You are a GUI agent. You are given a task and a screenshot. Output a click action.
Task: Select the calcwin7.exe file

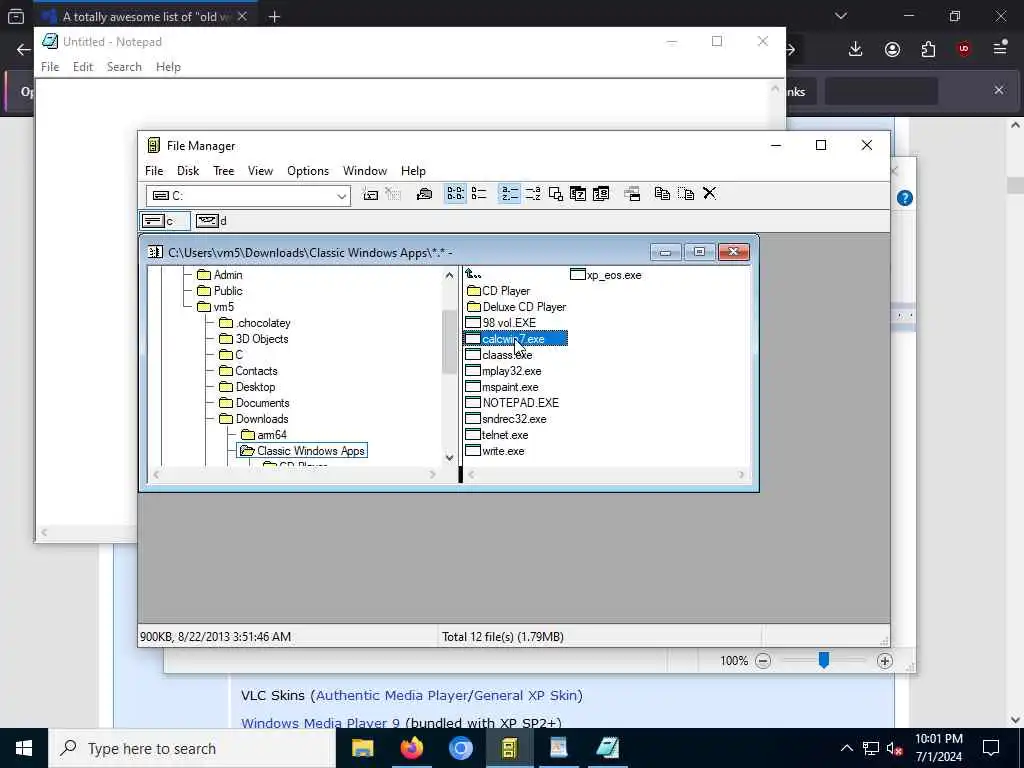[x=516, y=339]
